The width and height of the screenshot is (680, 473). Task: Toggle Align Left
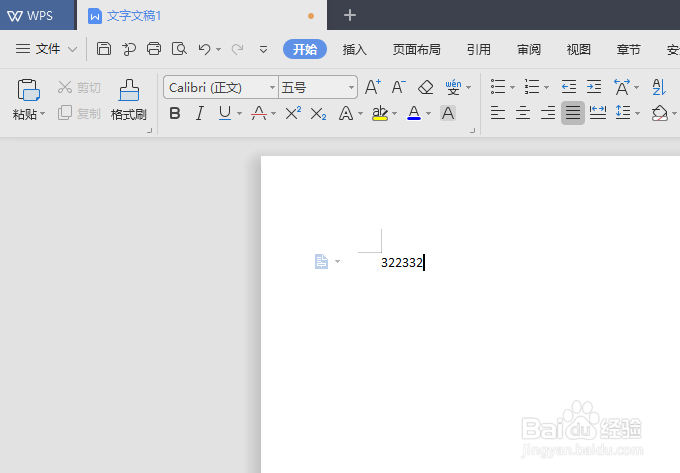pos(498,113)
